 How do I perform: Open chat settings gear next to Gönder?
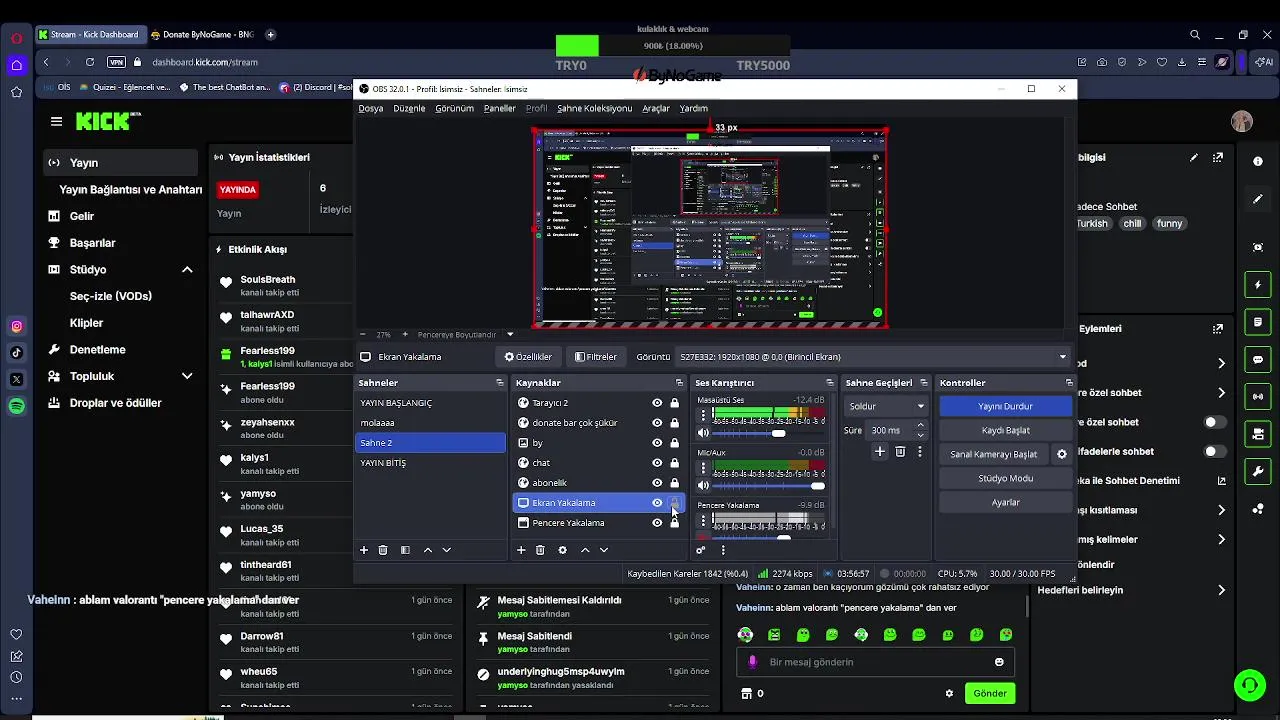(949, 693)
